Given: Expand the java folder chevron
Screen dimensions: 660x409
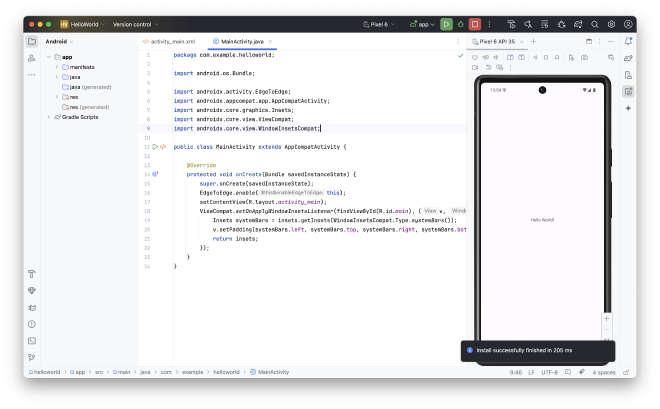Looking at the screenshot, I should click(57, 77).
